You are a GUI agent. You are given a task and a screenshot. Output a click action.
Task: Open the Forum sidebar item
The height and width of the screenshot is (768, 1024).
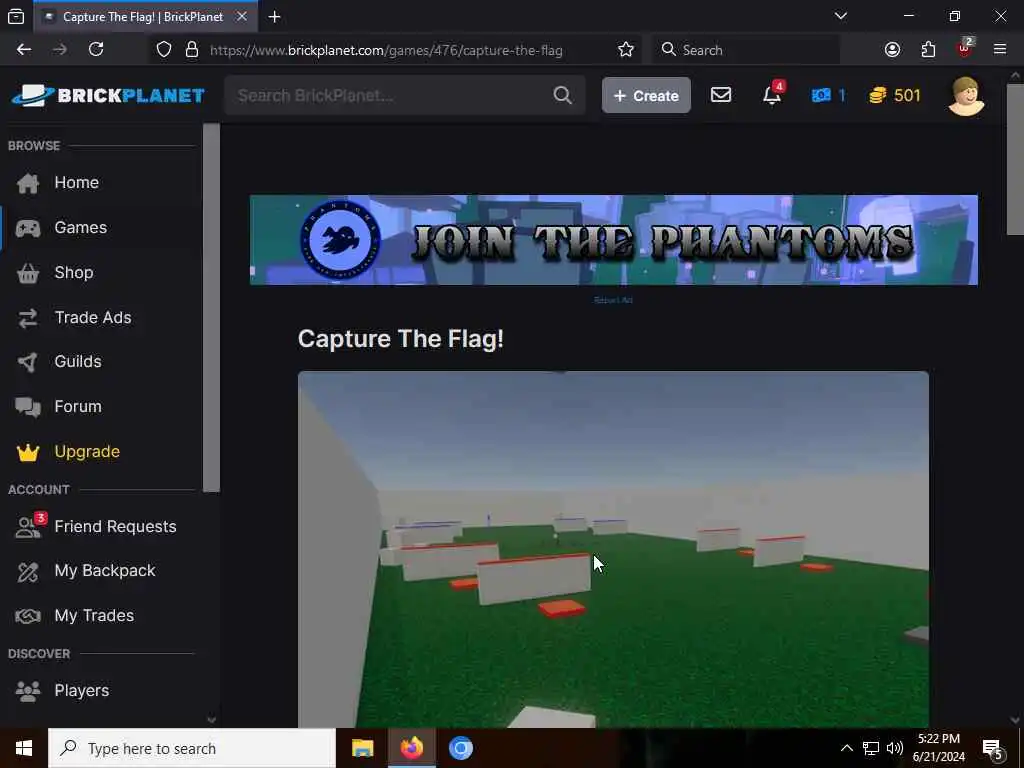(101, 407)
